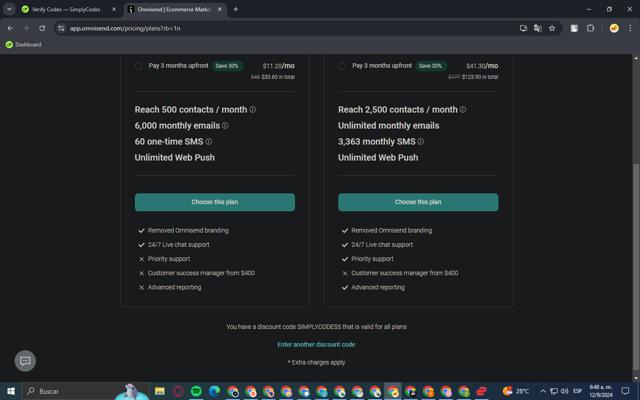Switch to the Omnisend Ecommerce tab
640x400 pixels.
point(176,9)
